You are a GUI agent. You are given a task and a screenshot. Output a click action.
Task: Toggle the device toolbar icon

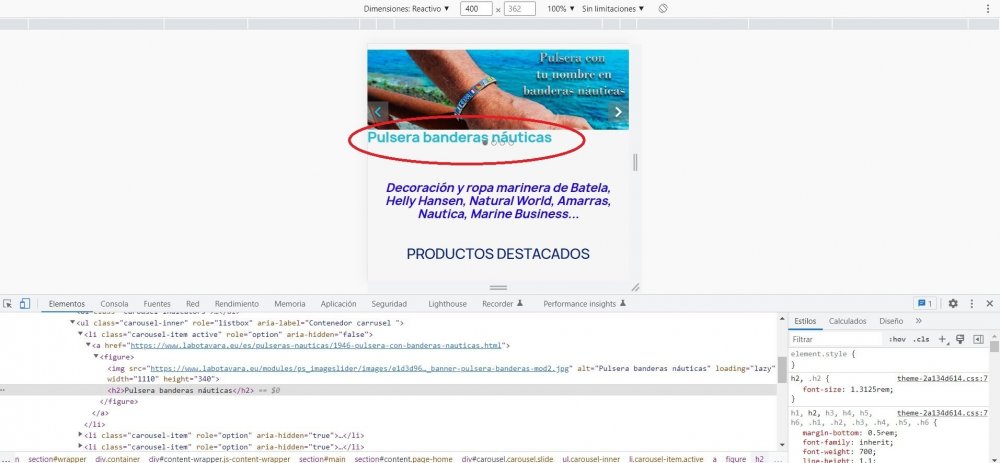click(25, 304)
